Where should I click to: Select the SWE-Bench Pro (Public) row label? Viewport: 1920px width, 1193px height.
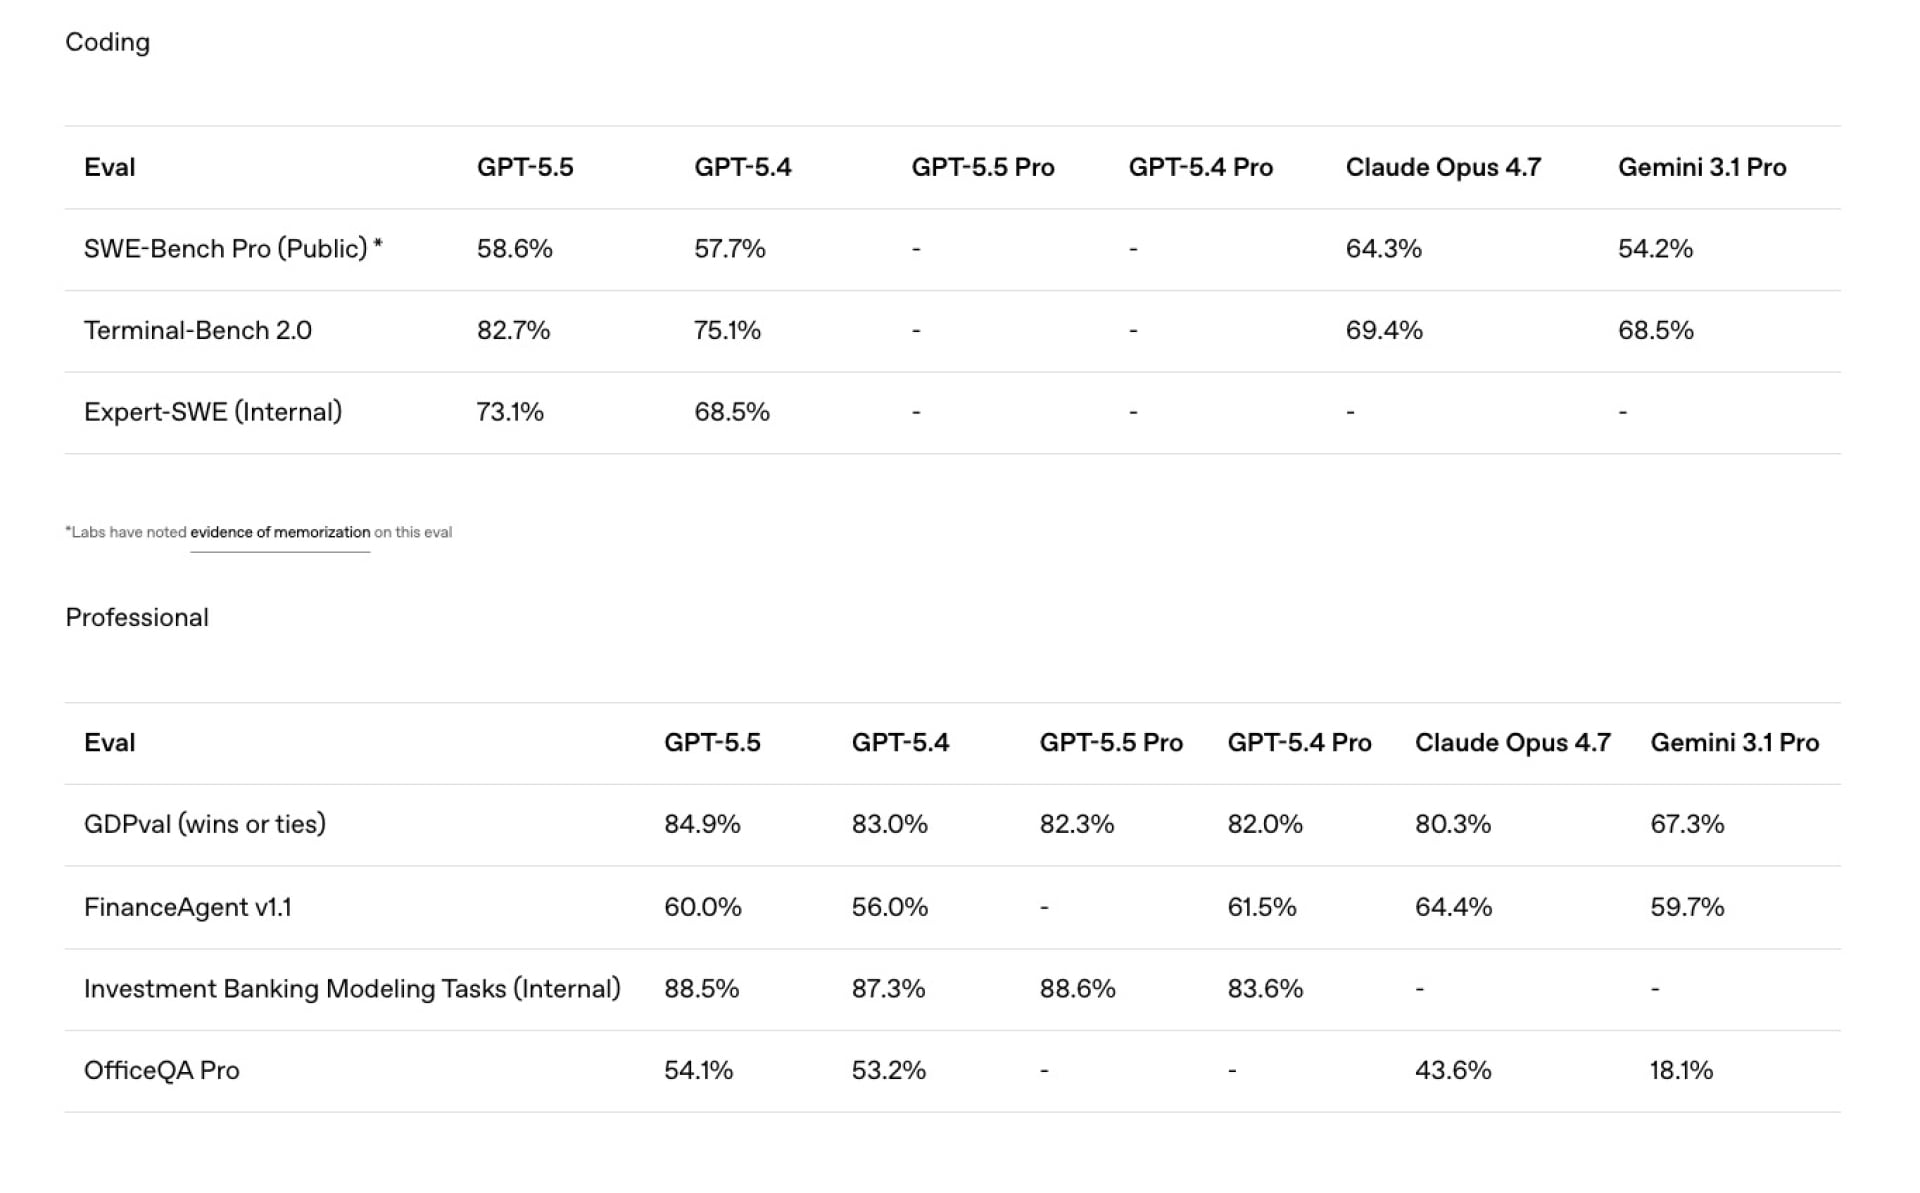232,249
